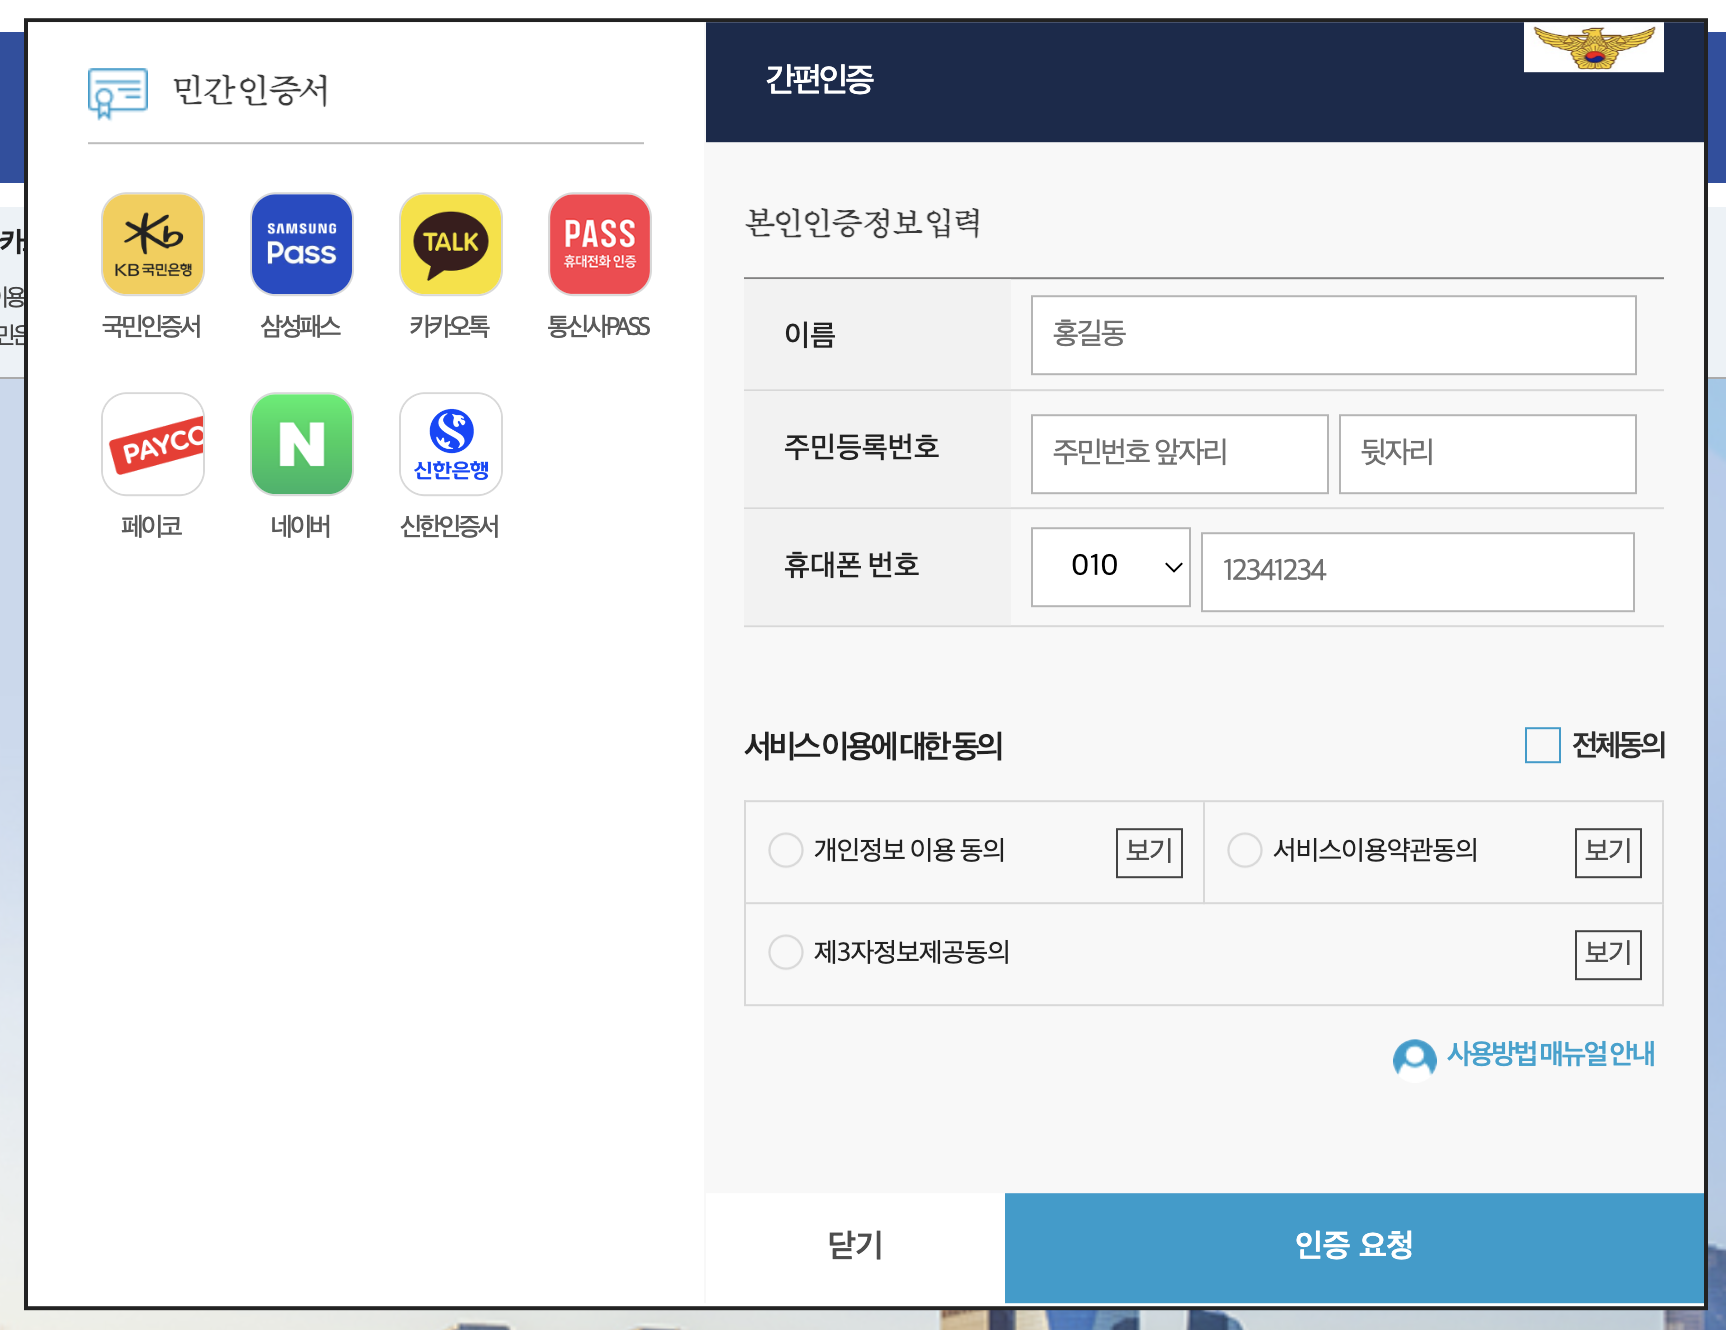Select 개인정보 이용 동의 radio button

coord(786,850)
